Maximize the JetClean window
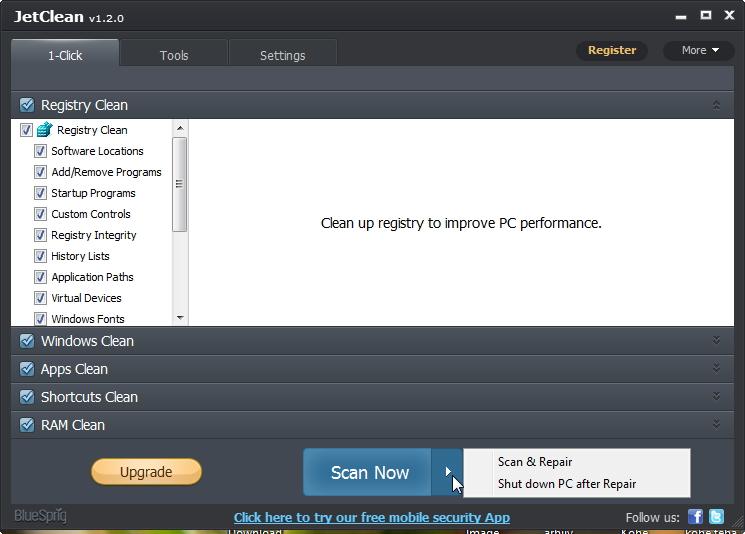The height and width of the screenshot is (534, 745). coord(705,15)
